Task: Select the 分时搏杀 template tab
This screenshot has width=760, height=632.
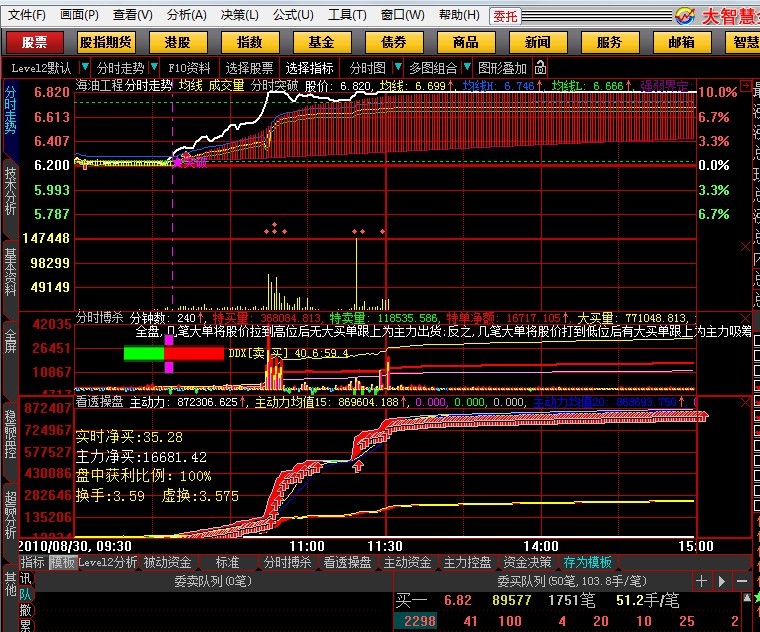Action: (287, 562)
